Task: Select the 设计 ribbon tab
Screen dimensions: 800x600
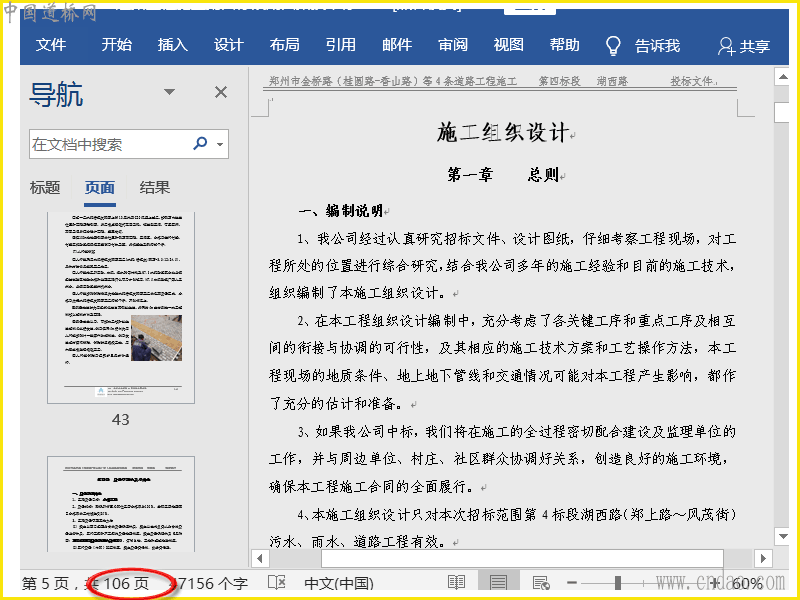Action: tap(229, 45)
